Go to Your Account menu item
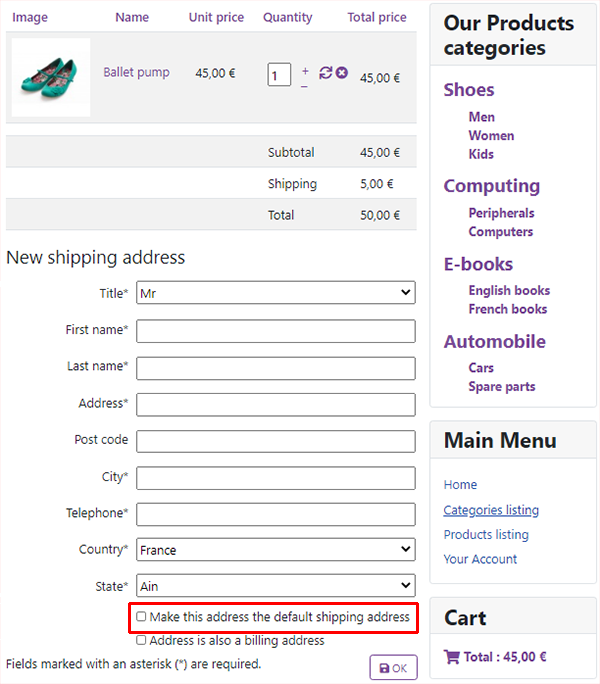The image size is (600, 684). [480, 559]
